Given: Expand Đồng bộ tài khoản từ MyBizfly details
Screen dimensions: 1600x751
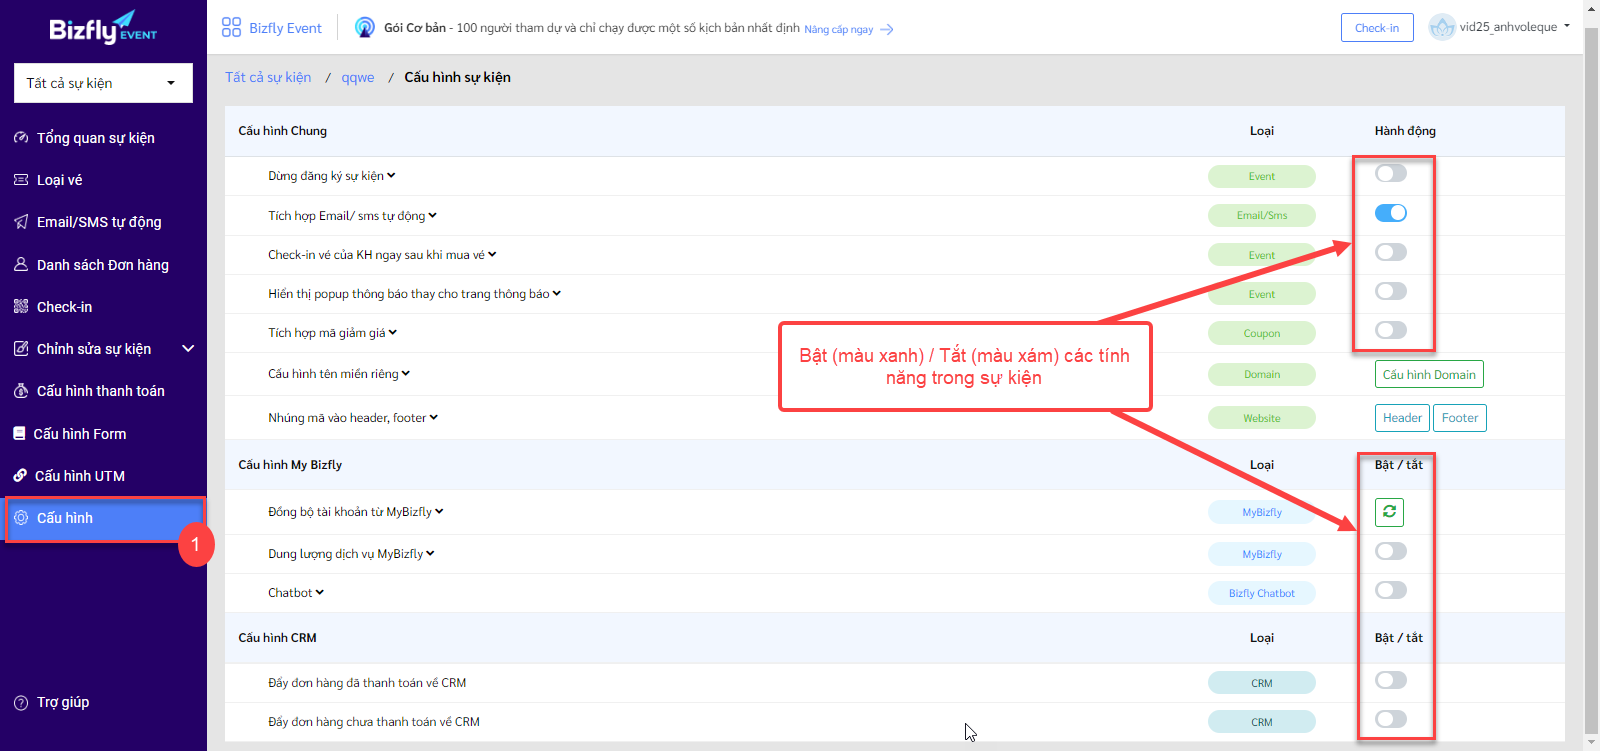Looking at the screenshot, I should point(439,512).
